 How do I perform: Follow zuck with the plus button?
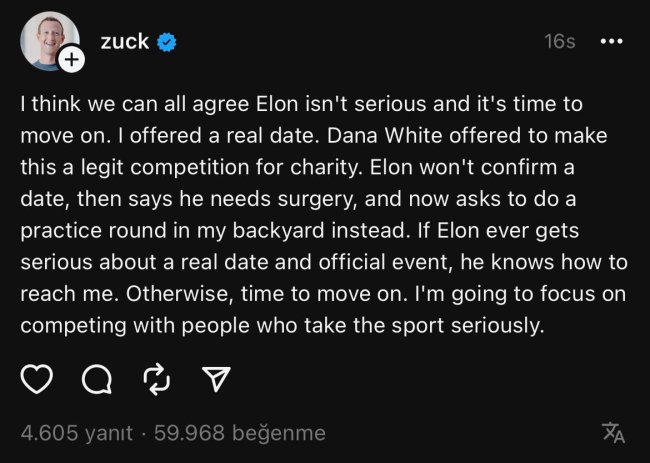72,61
